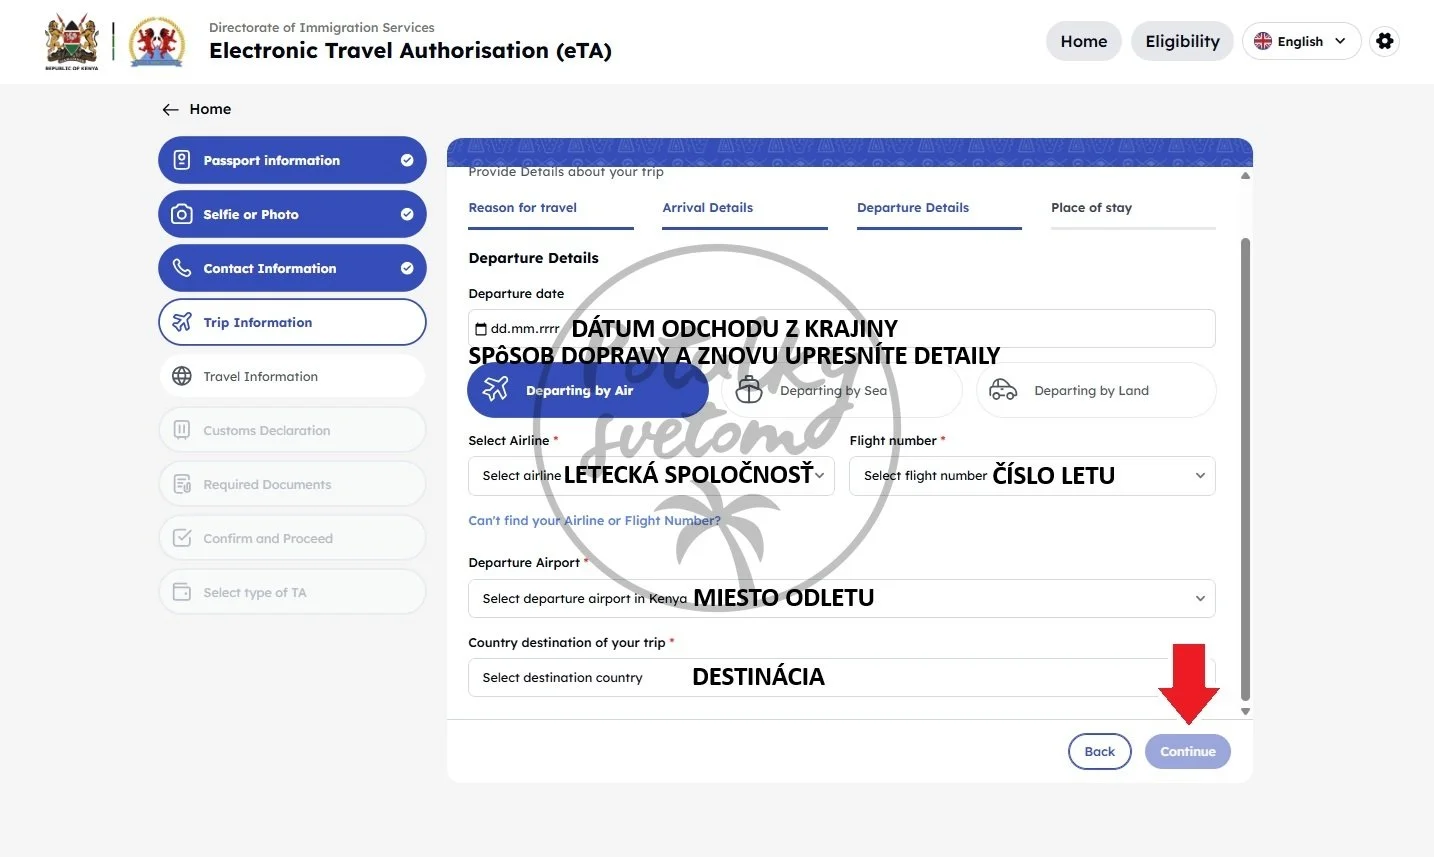The image size is (1434, 857).
Task: Open the Confirm and Proceed step
Action: click(x=292, y=538)
